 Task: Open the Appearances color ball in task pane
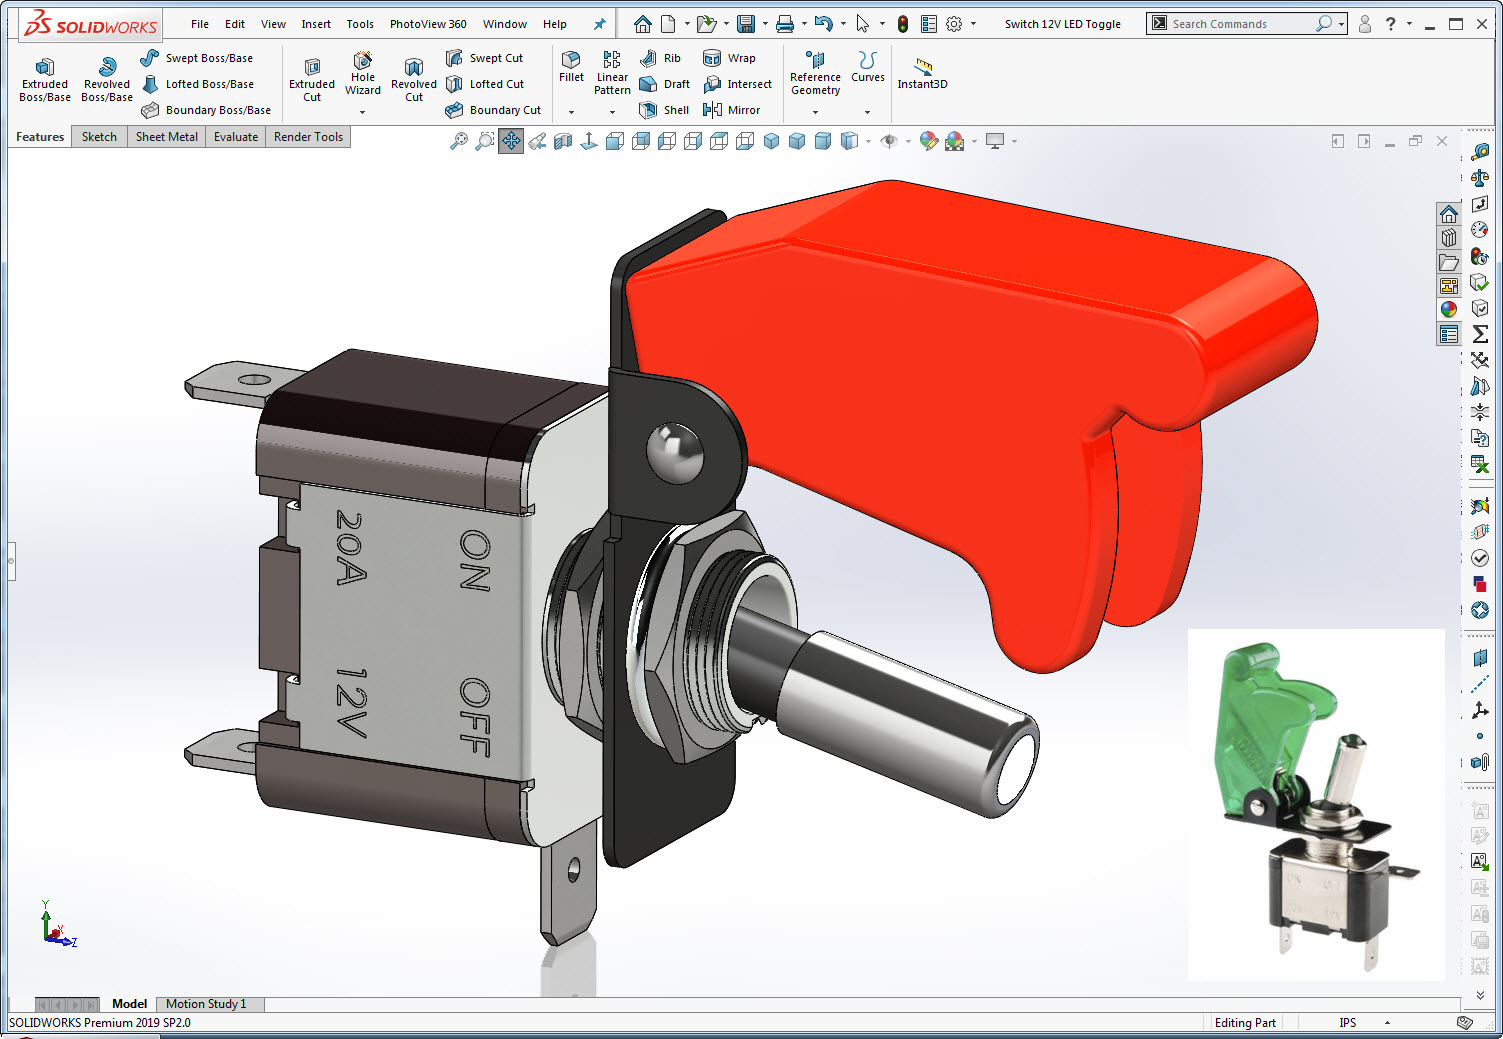pyautogui.click(x=1449, y=309)
